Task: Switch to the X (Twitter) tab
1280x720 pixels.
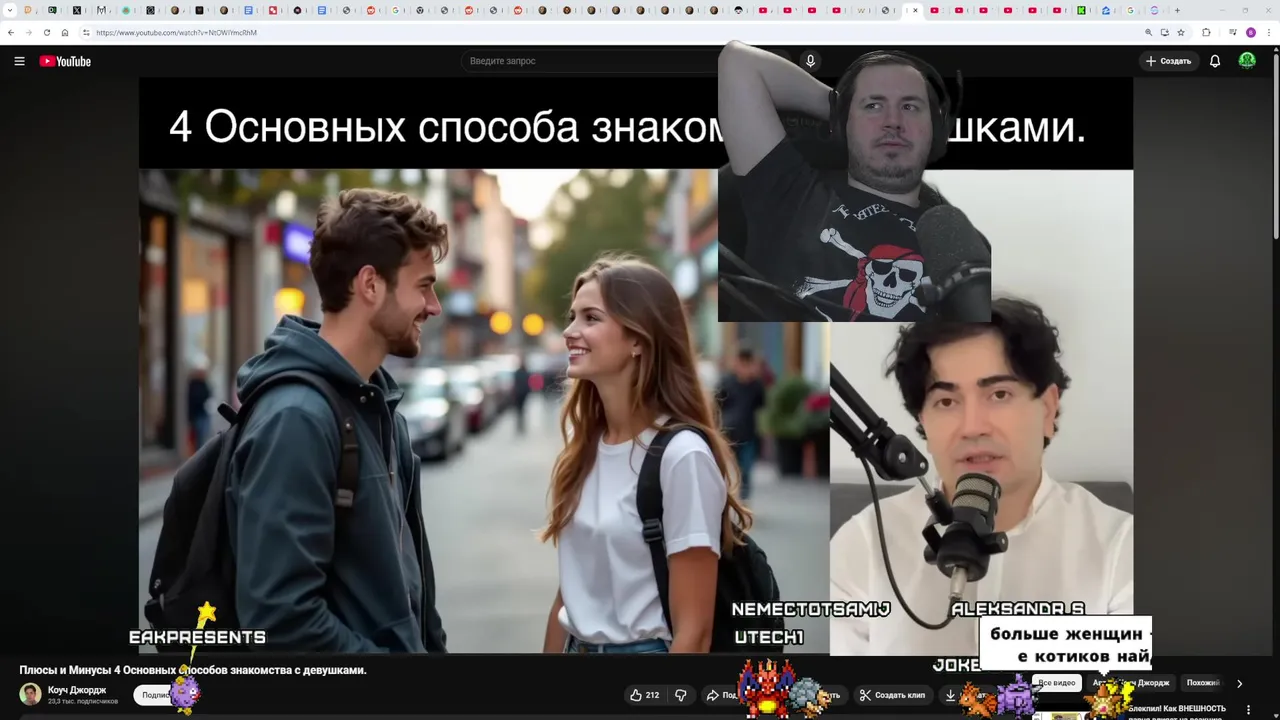Action: [77, 10]
